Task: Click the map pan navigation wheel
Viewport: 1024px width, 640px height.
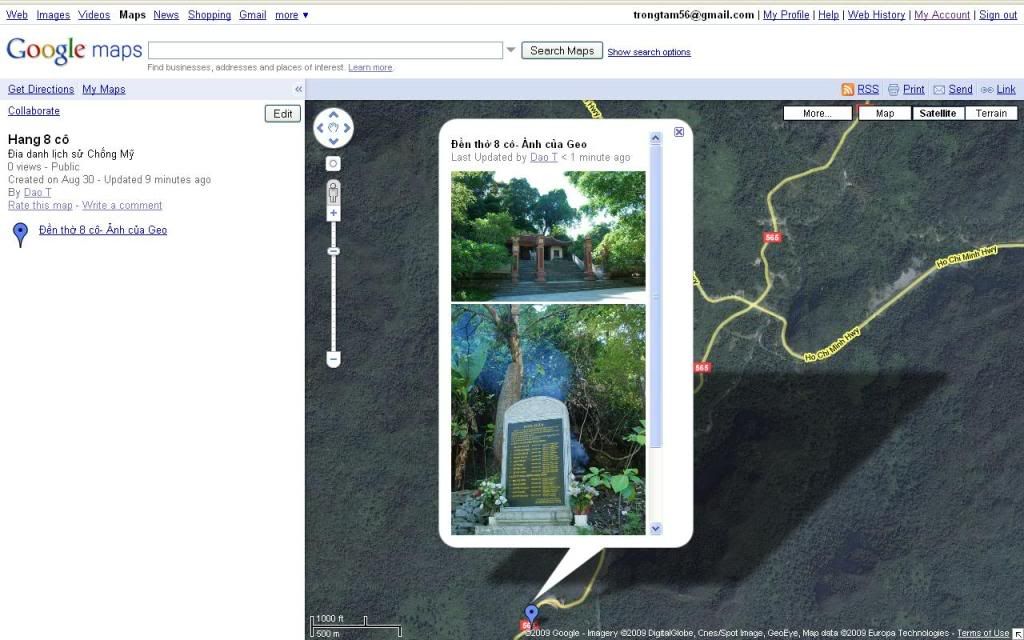Action: 333,127
